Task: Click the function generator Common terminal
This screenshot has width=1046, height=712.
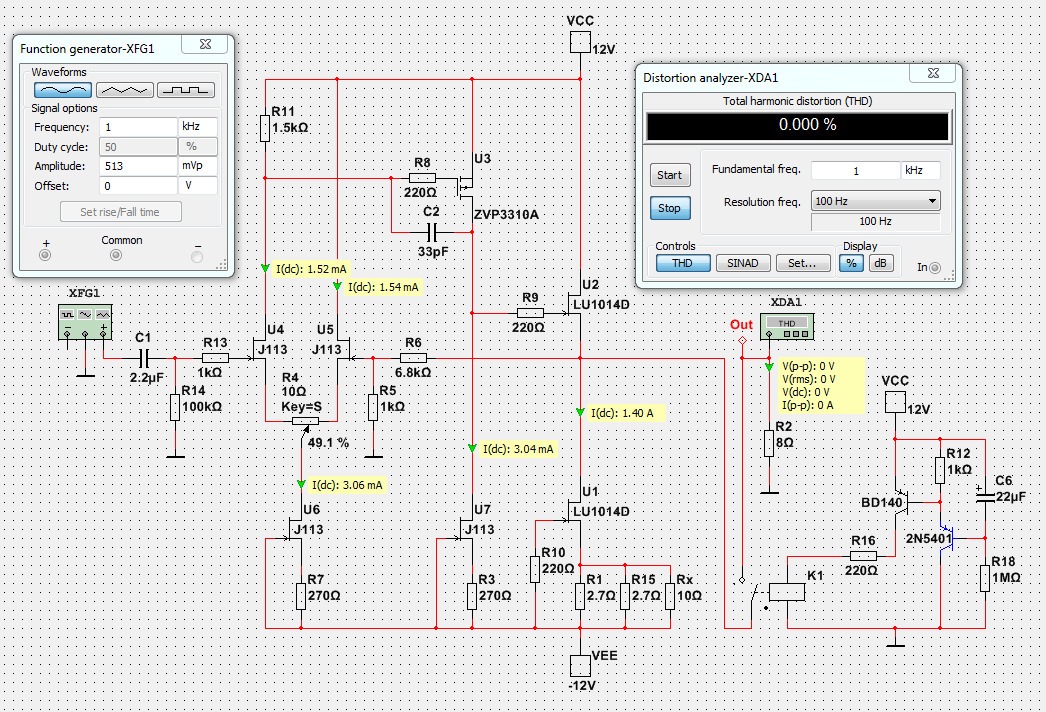Action: click(116, 255)
